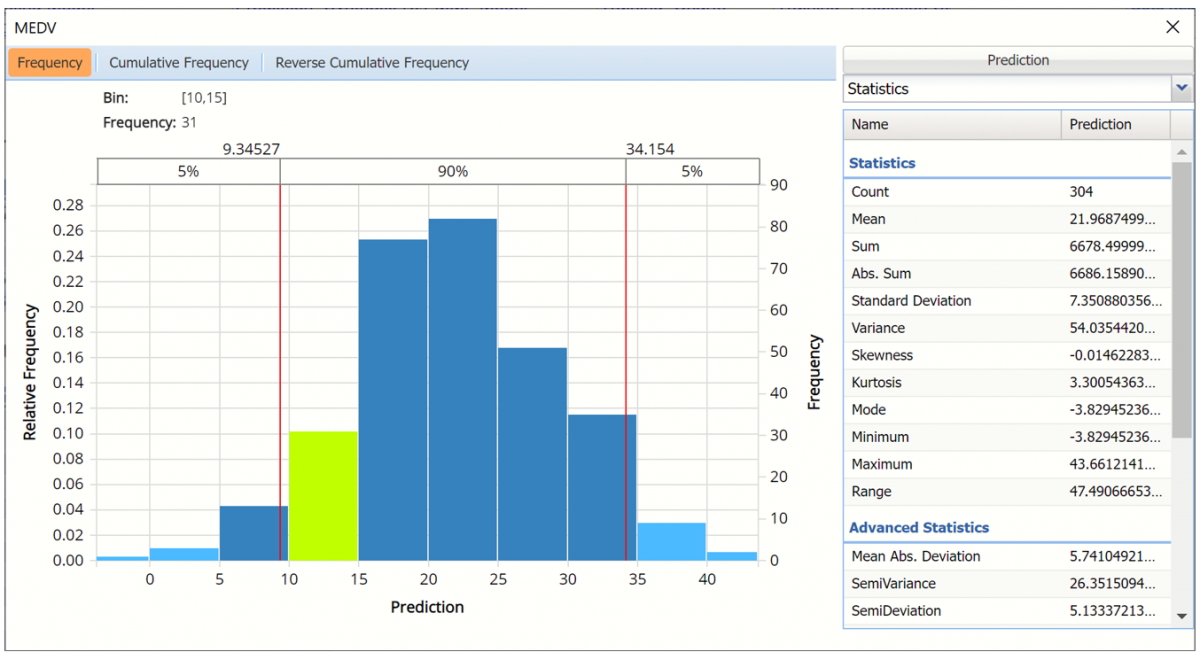Open Reverse Cumulative Frequency tab
Screen dimensions: 1200x652
pyautogui.click(x=372, y=63)
